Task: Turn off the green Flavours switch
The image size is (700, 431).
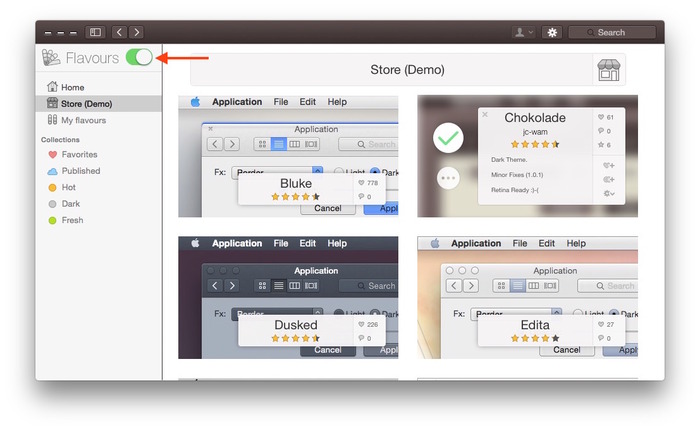Action: [139, 57]
